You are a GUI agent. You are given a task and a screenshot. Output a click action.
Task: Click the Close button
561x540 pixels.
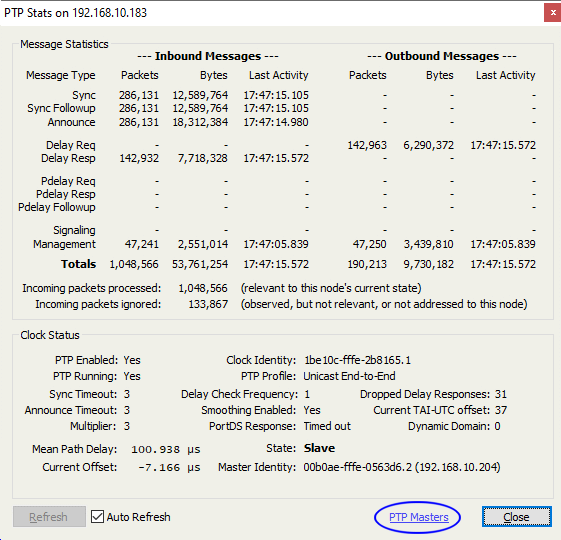coord(516,517)
